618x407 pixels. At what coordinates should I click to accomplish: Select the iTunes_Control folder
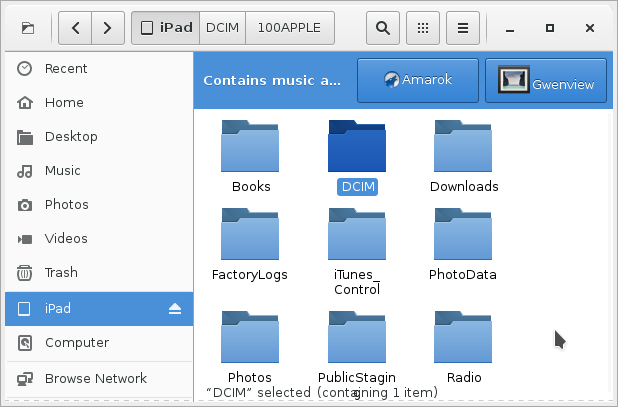point(357,236)
